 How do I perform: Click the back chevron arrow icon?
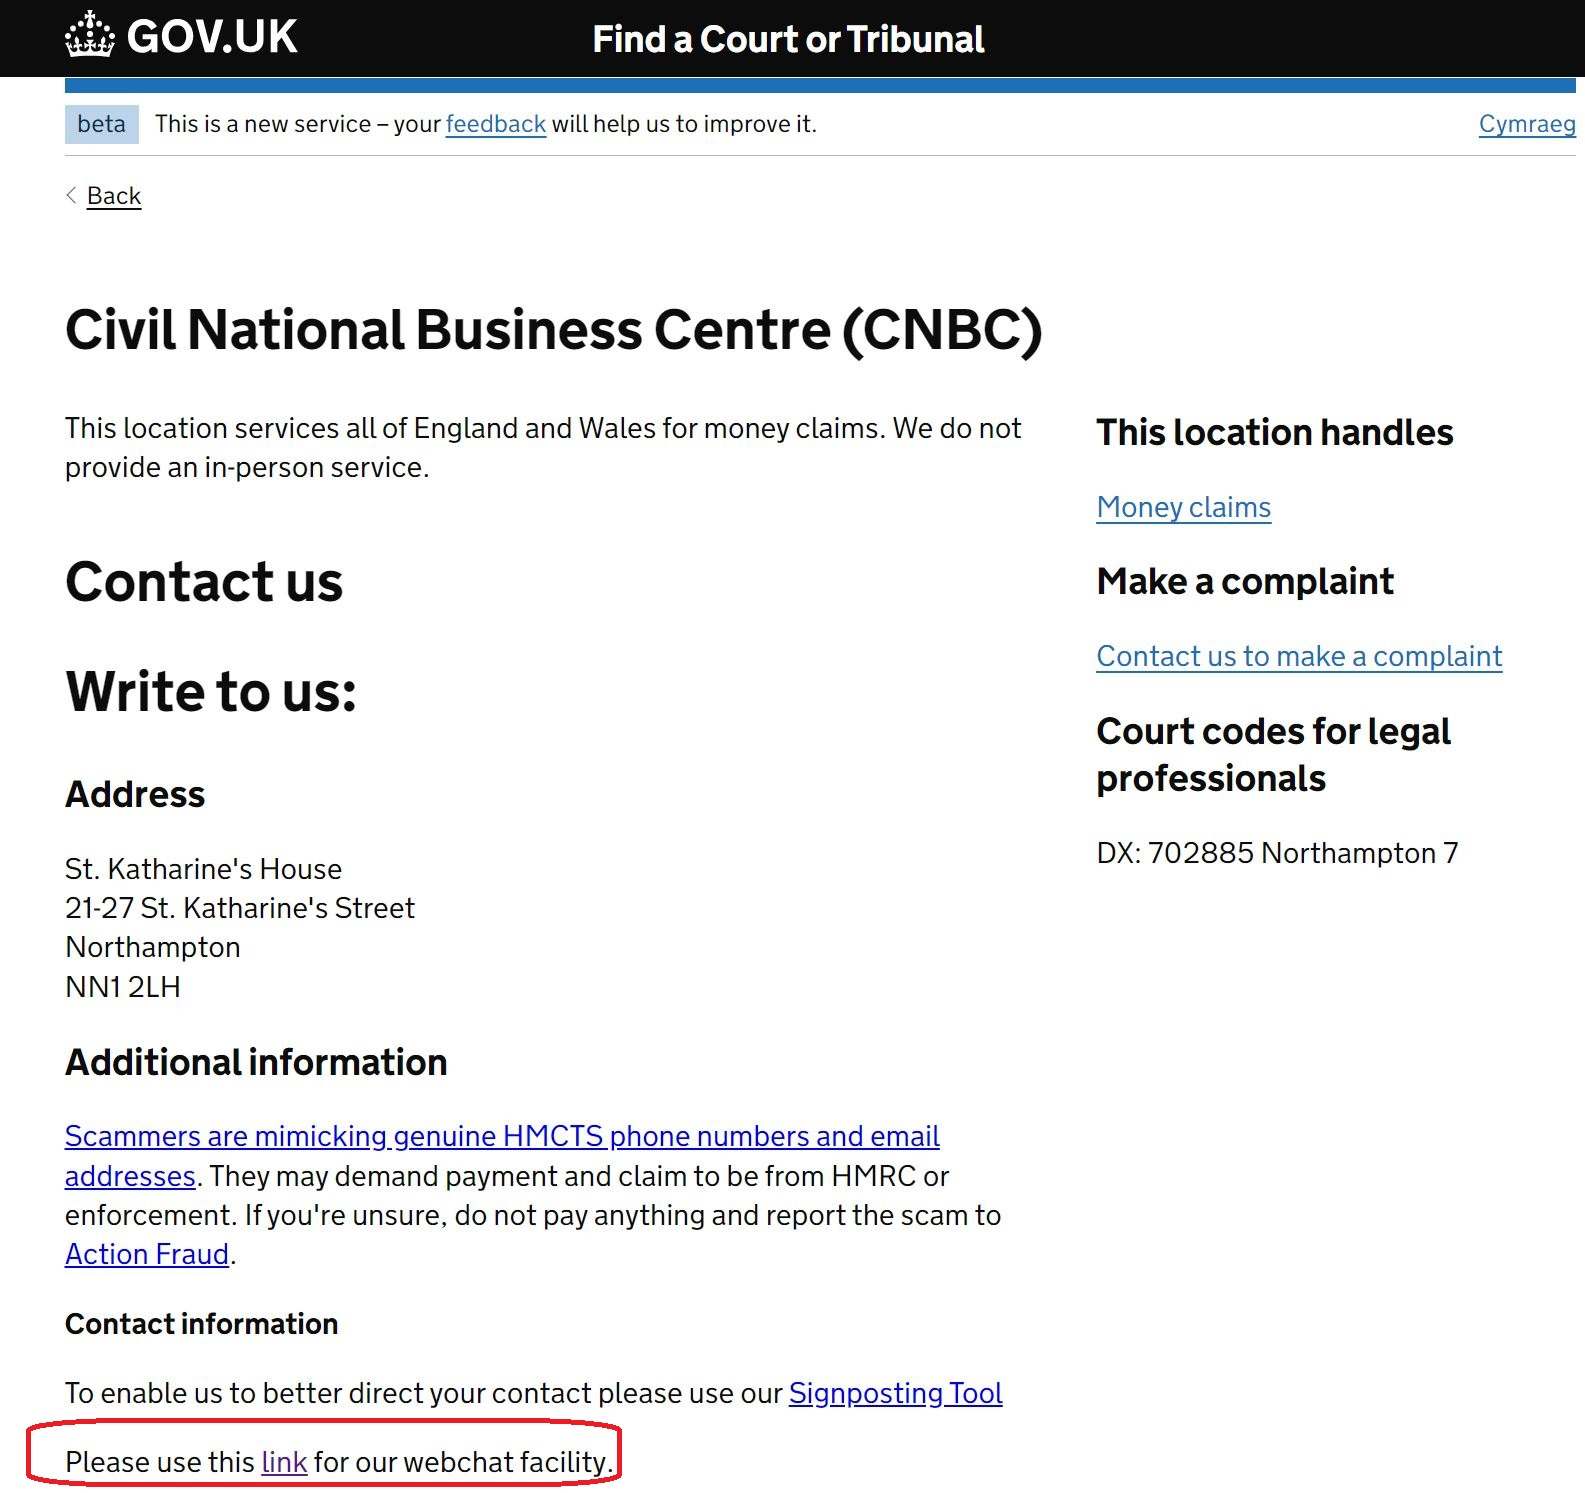(71, 195)
